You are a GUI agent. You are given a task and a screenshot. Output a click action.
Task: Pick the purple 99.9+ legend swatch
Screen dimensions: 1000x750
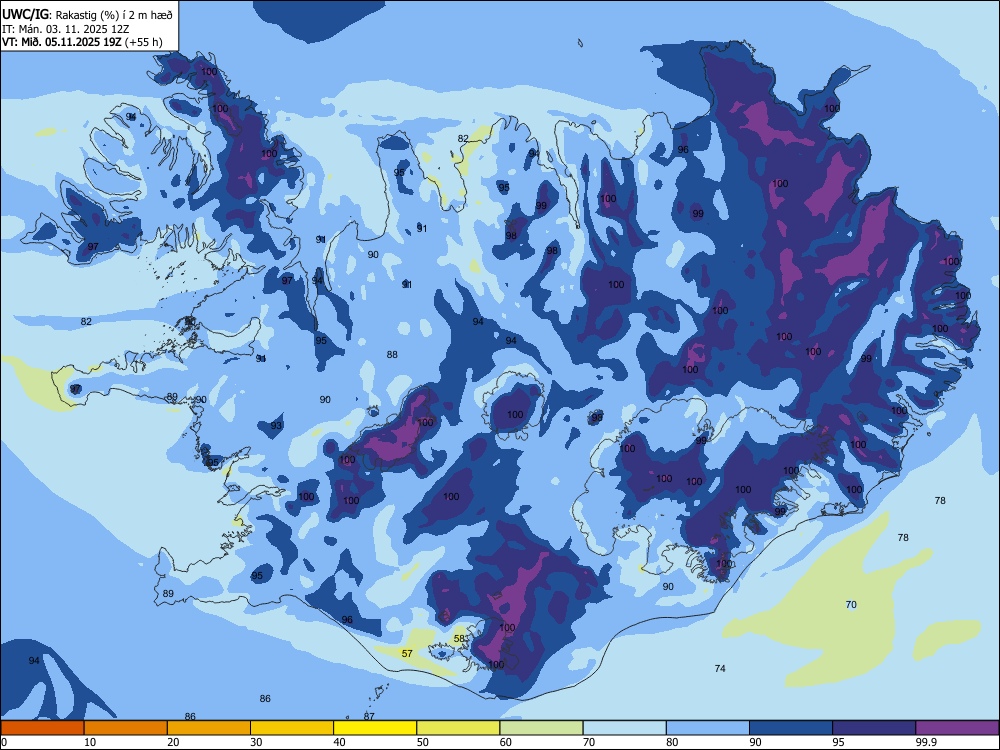click(x=957, y=728)
